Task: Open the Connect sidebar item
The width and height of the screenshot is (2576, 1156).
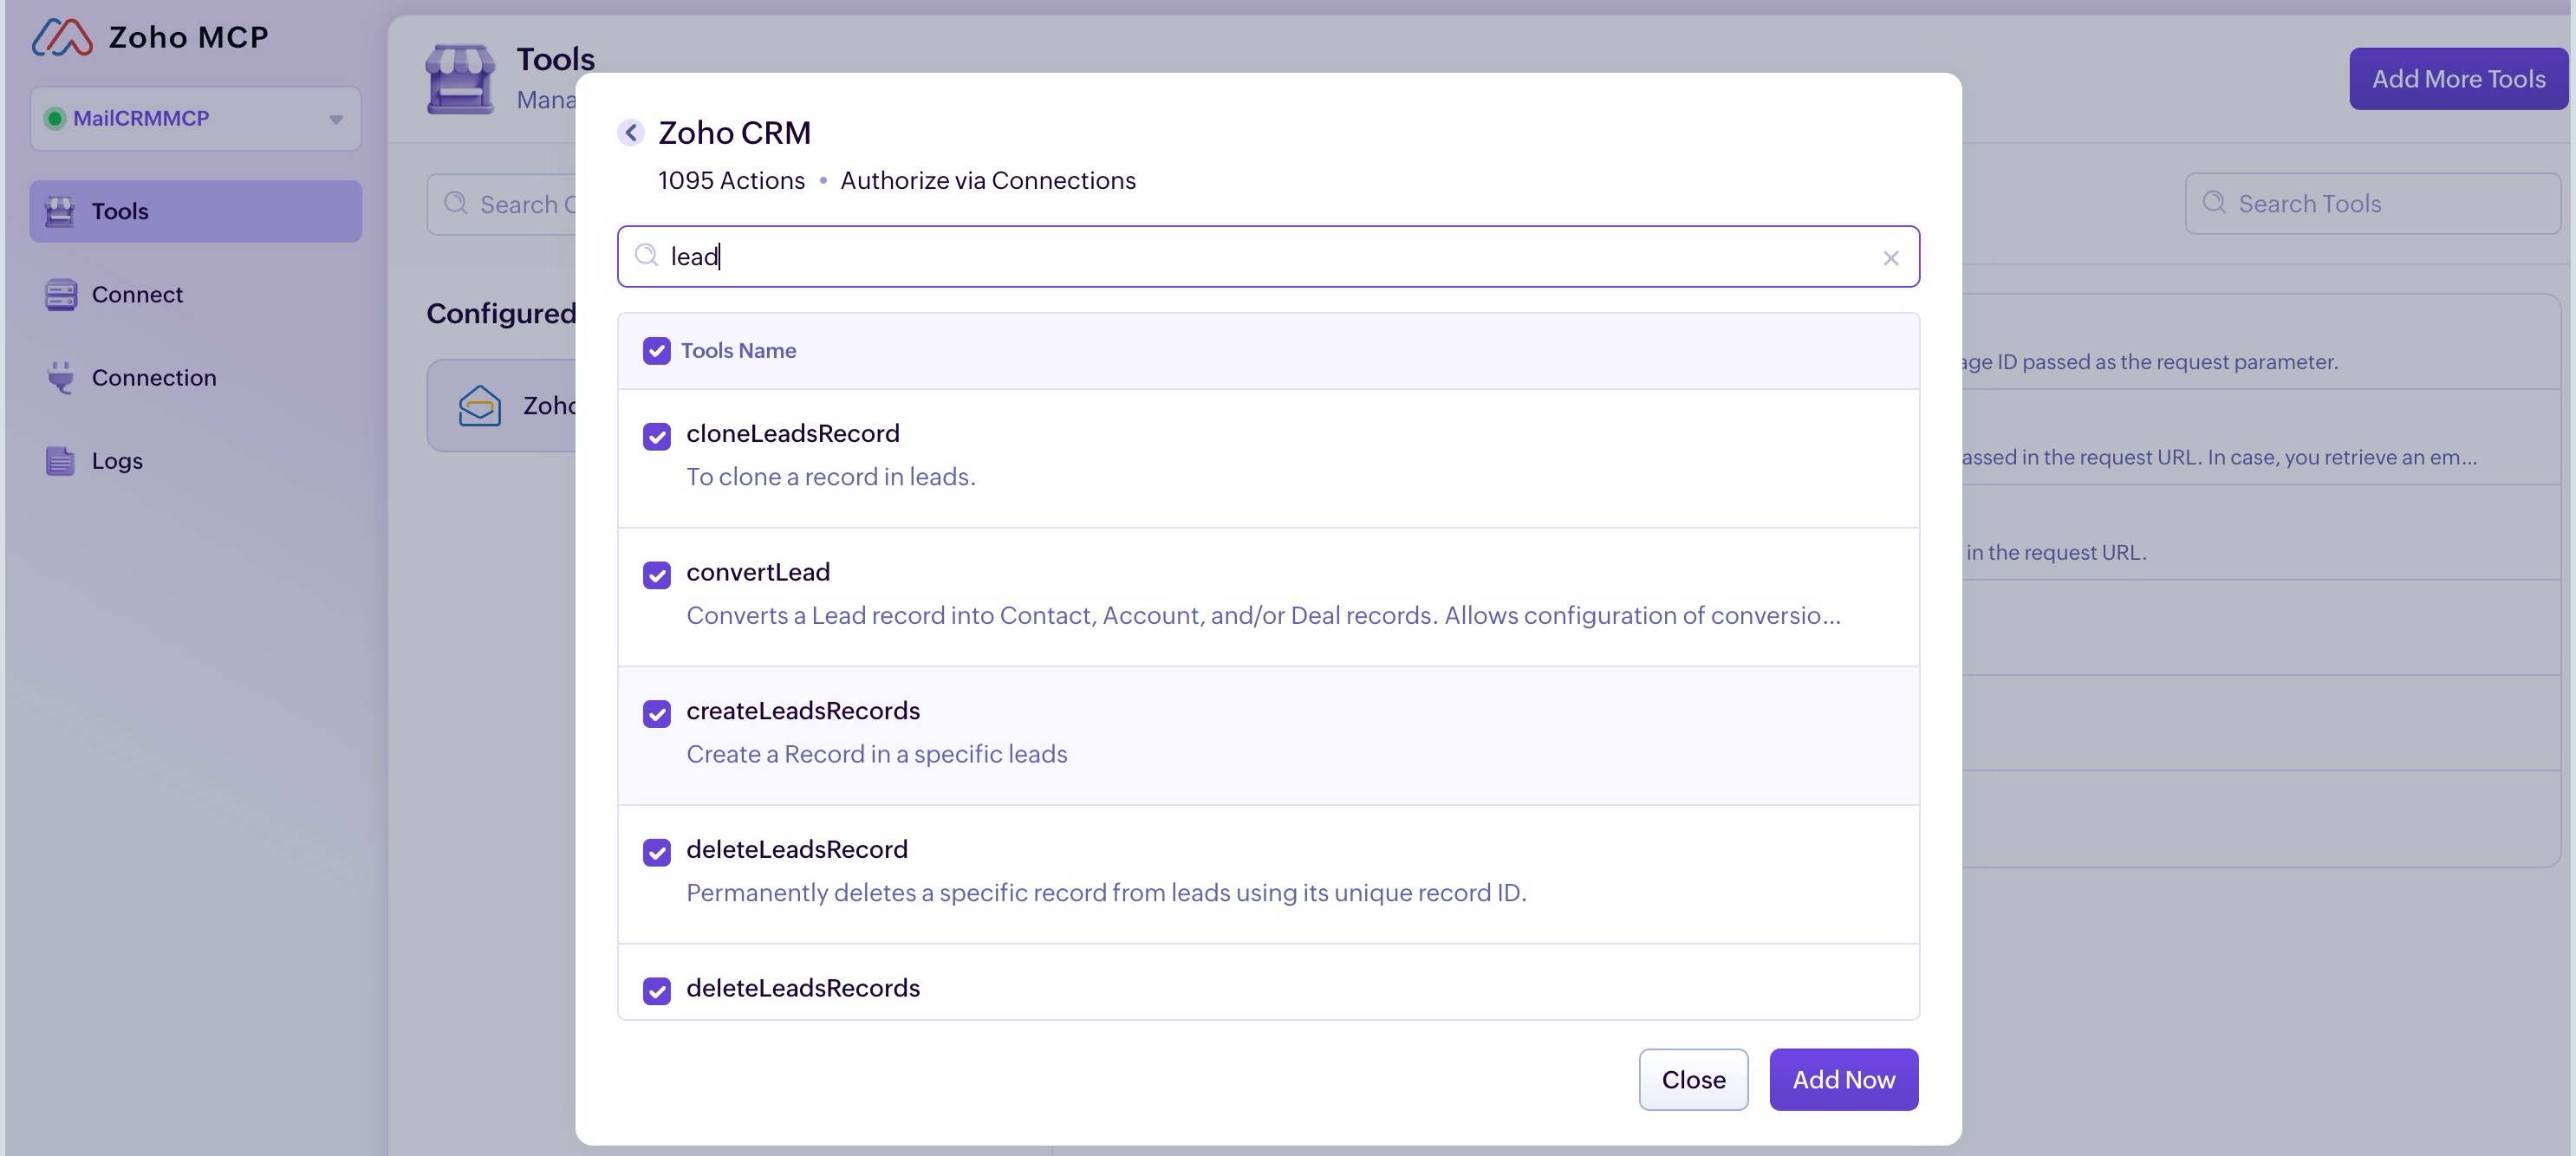Action: pos(195,294)
